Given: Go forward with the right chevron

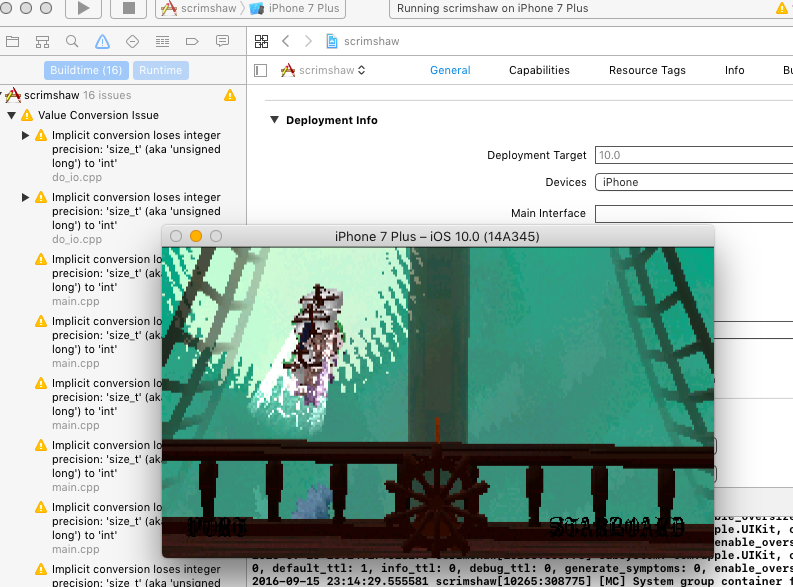Looking at the screenshot, I should [x=308, y=41].
